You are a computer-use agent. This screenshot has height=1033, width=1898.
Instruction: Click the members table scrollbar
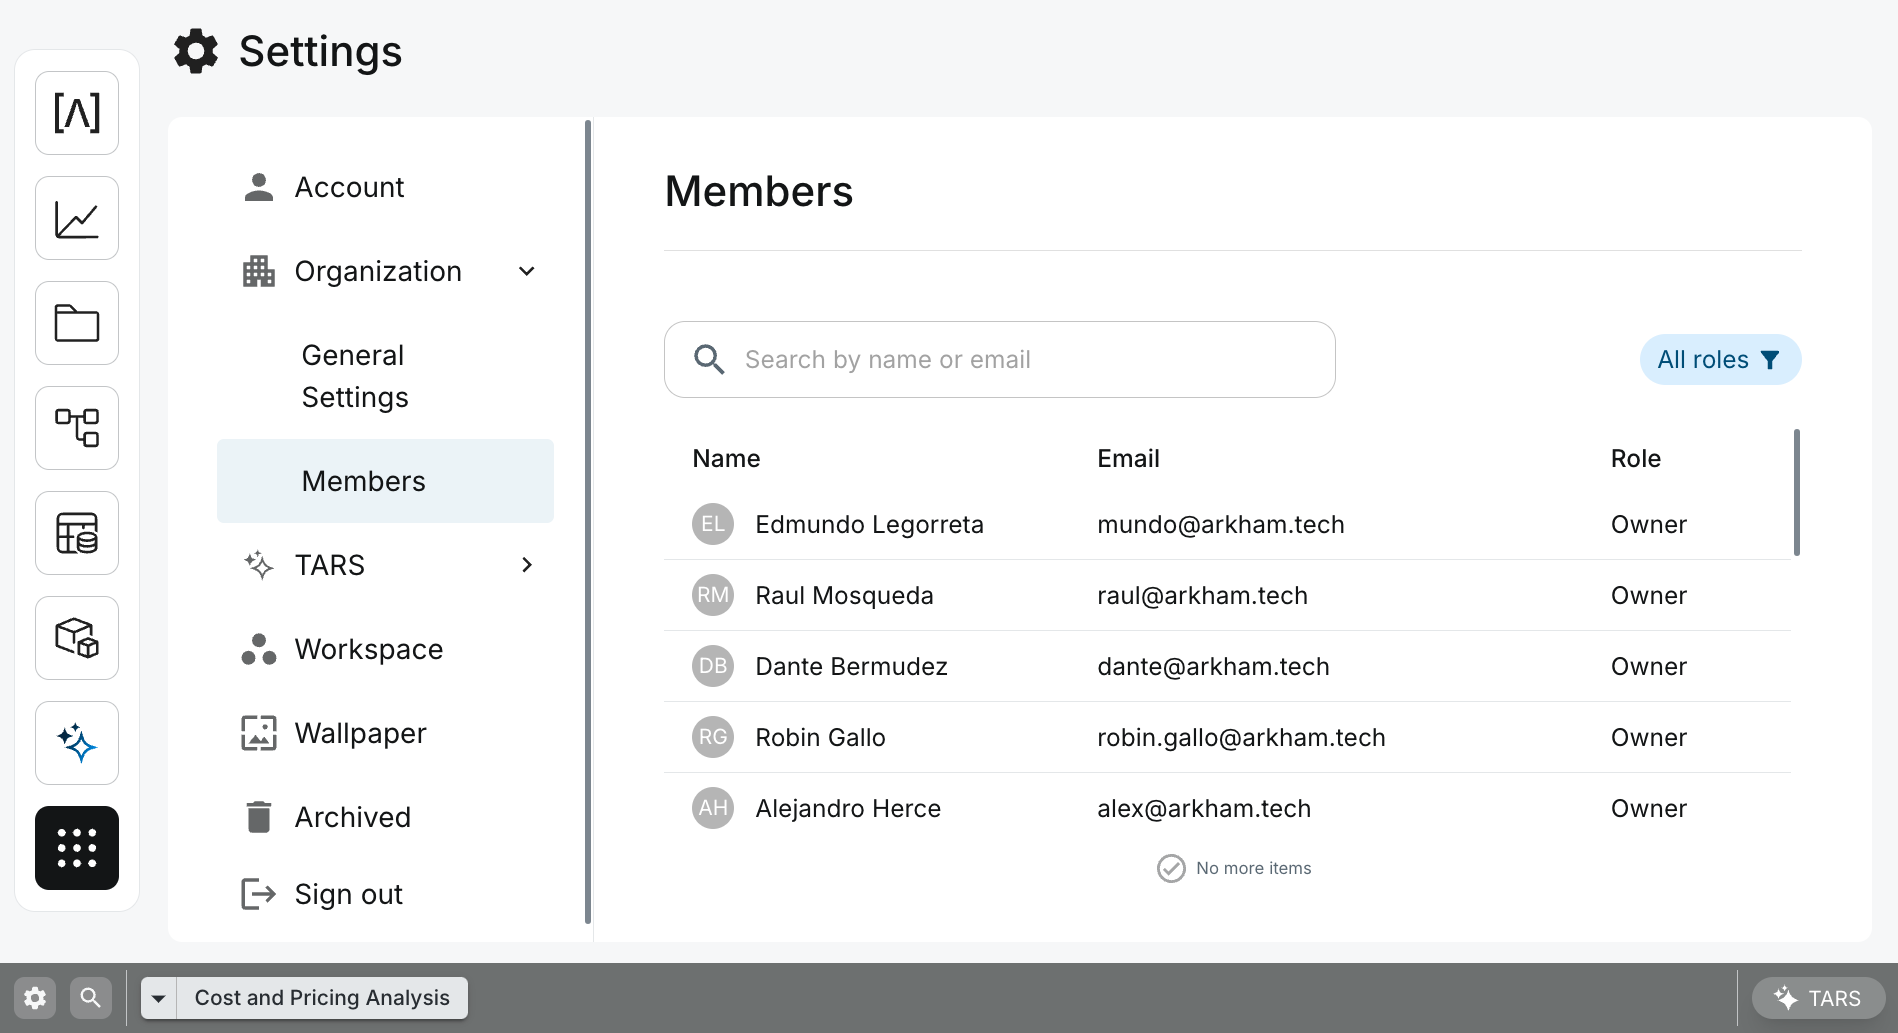tap(1797, 492)
